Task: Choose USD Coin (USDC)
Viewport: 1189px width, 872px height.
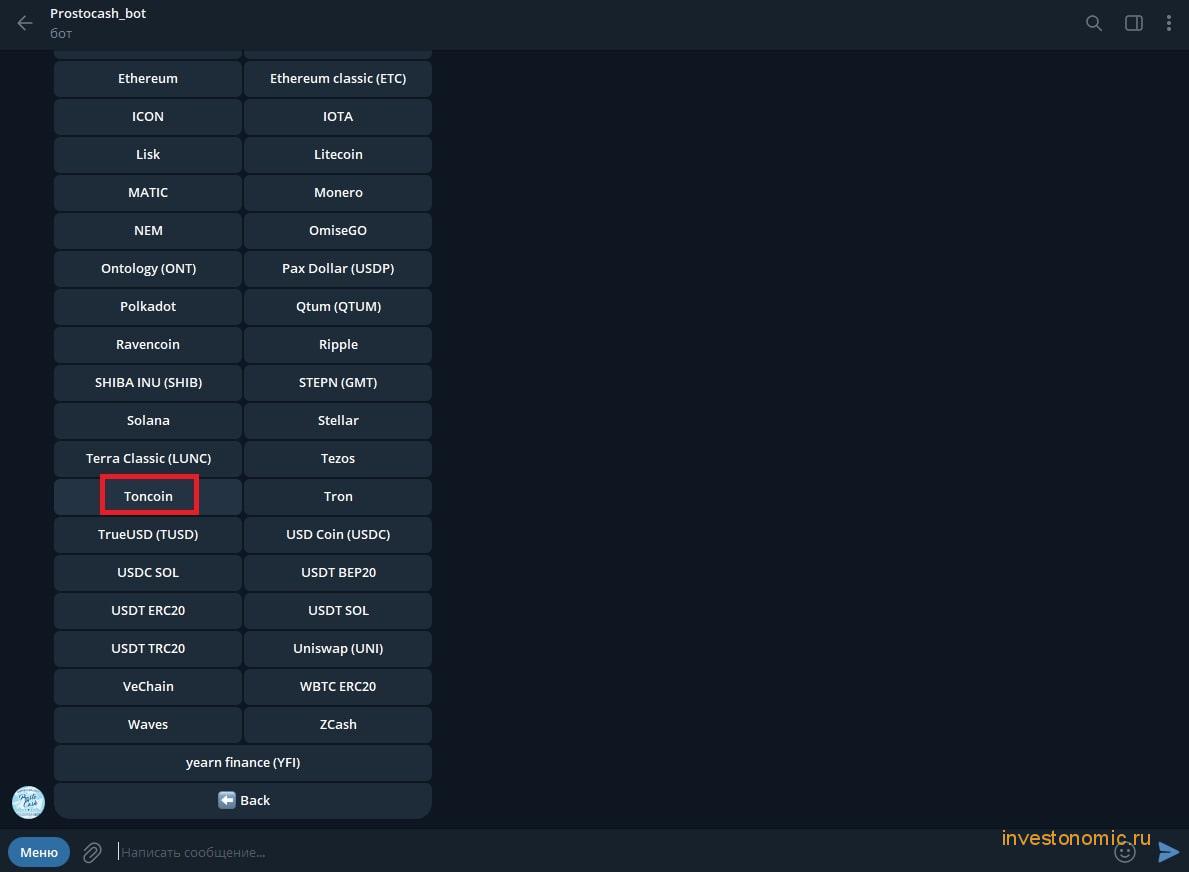Action: click(x=338, y=535)
